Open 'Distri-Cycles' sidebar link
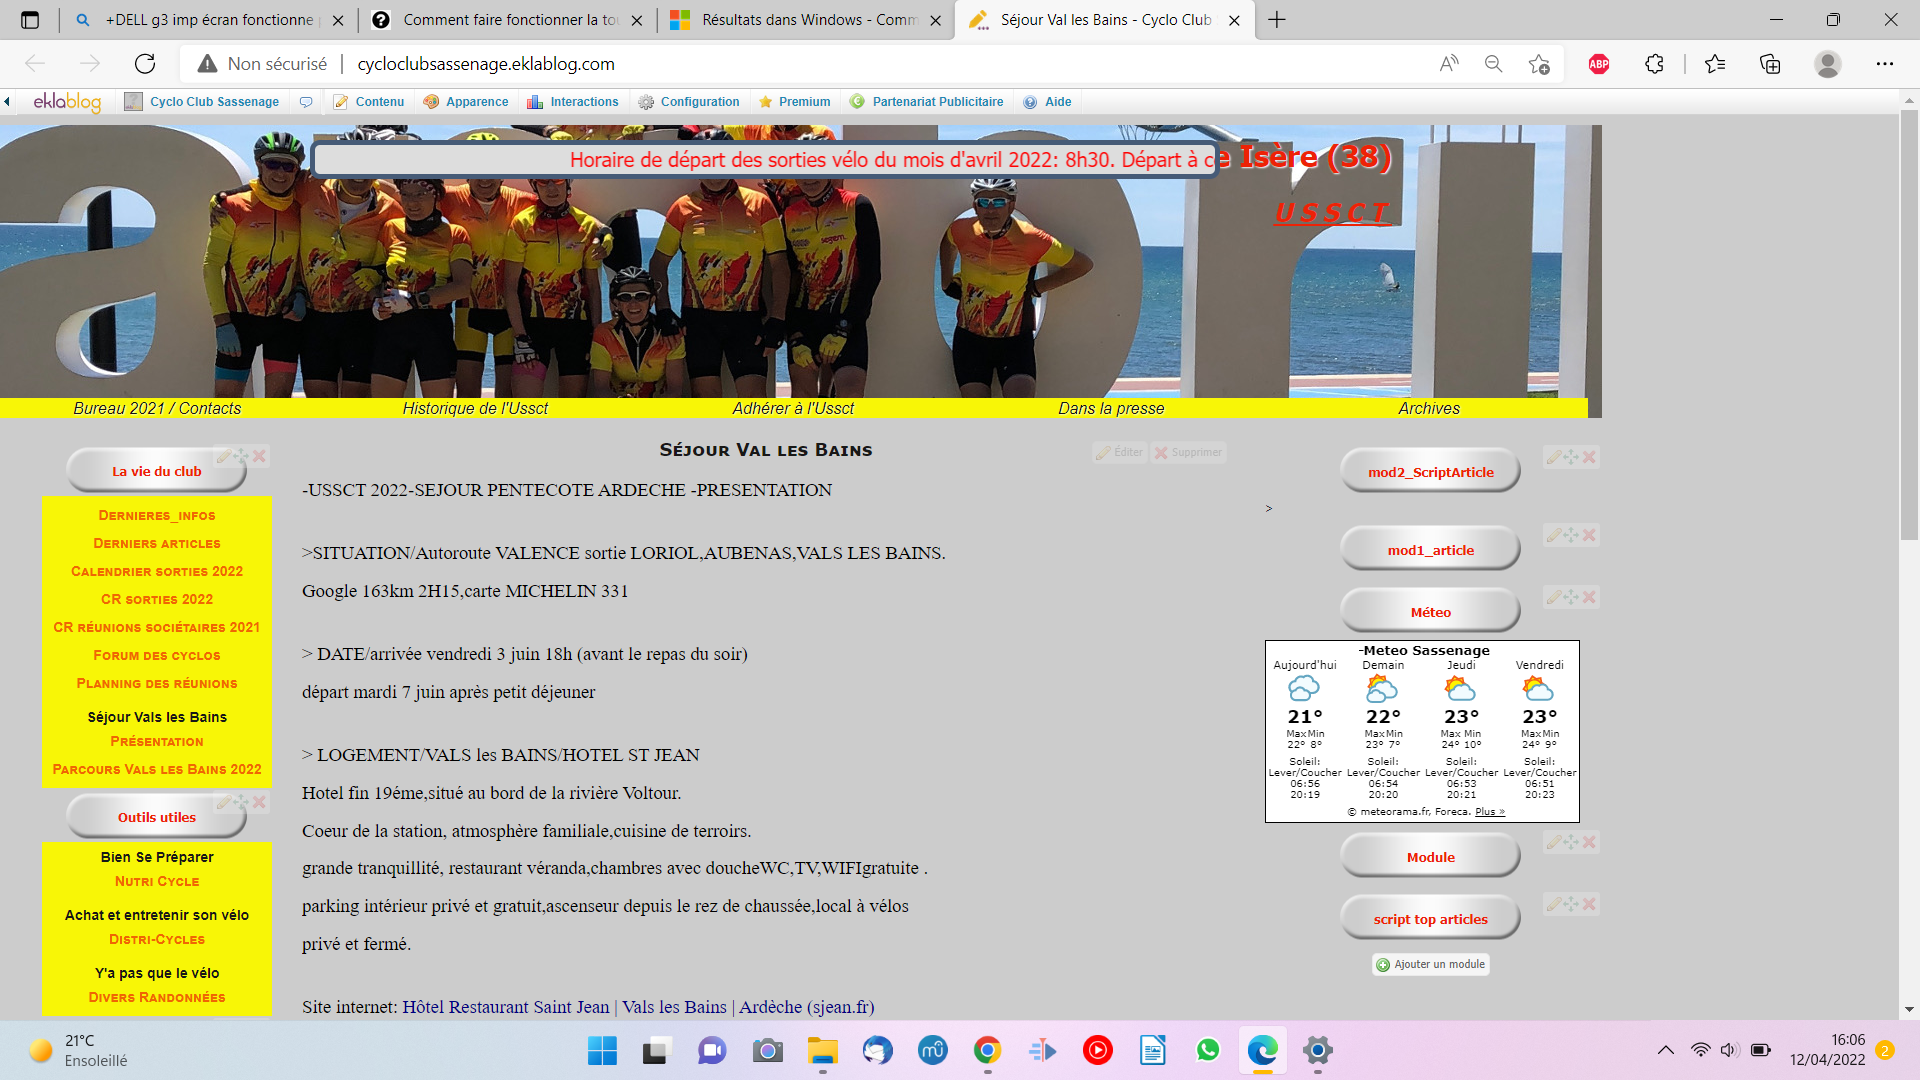 click(157, 939)
